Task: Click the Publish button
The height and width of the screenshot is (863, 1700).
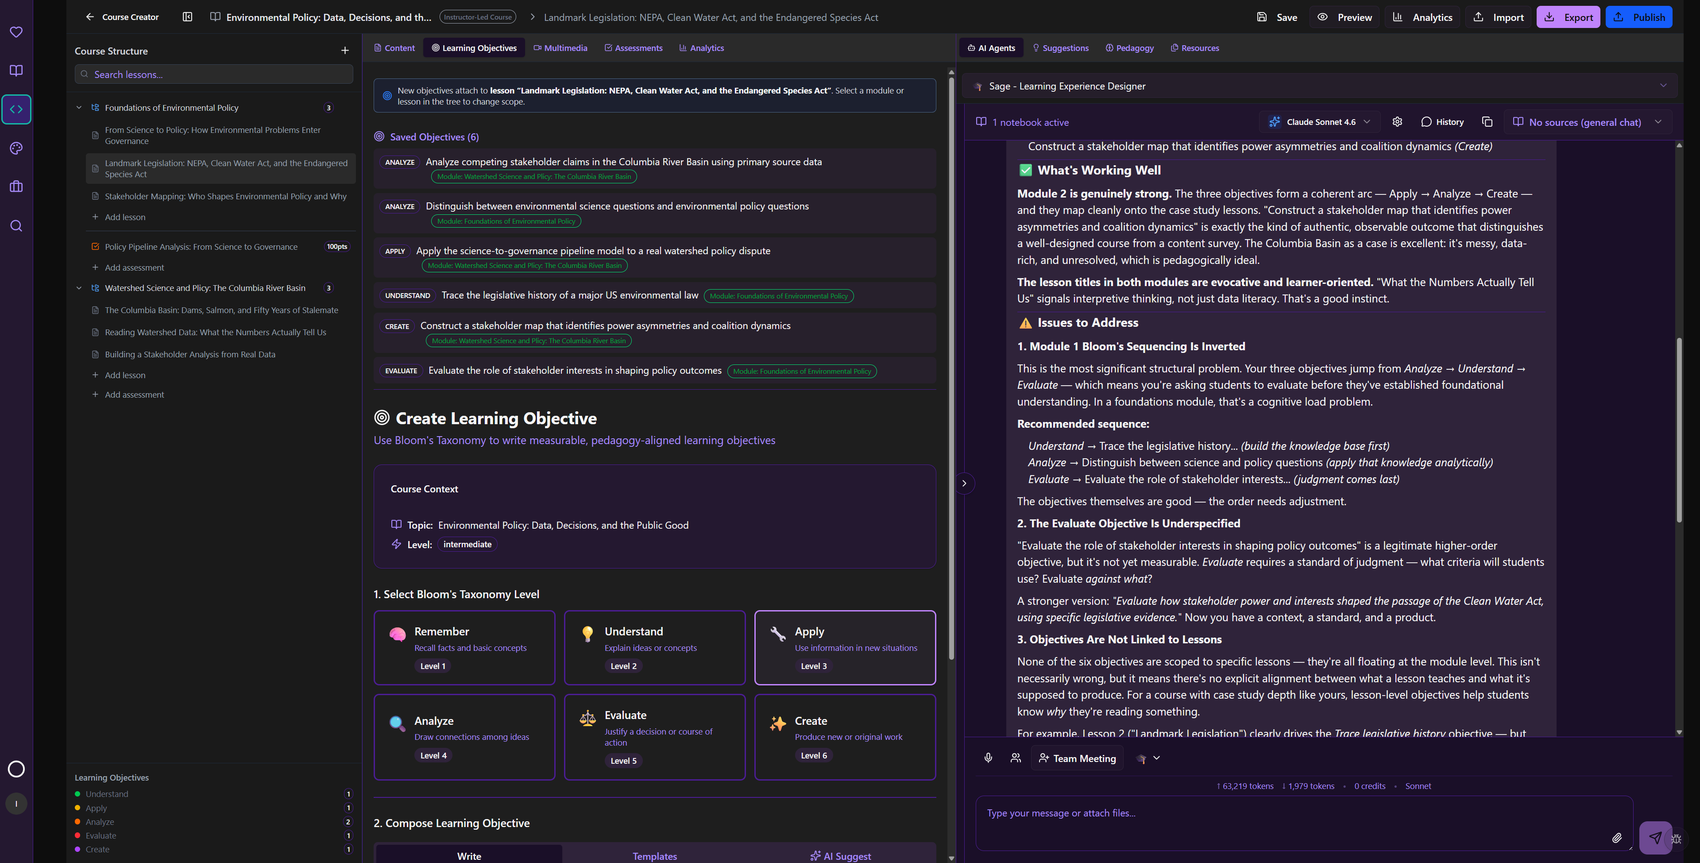Action: 1639,17
